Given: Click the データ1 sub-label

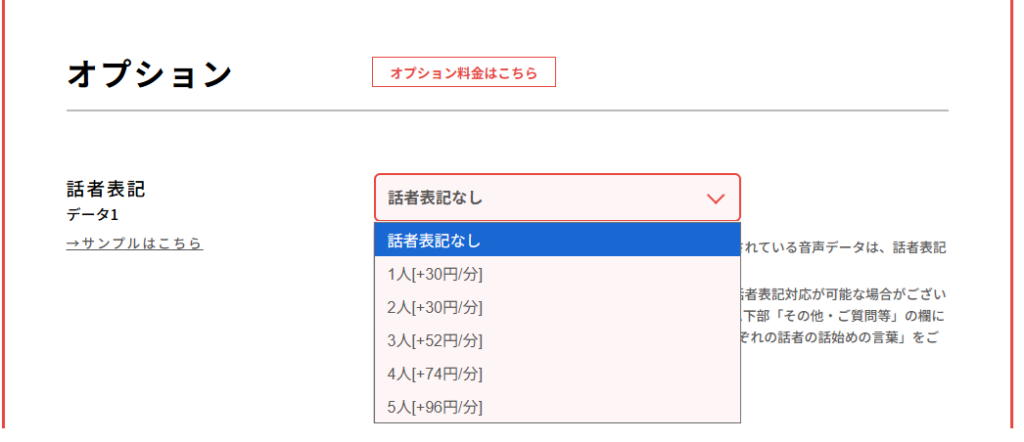Looking at the screenshot, I should pos(93,214).
